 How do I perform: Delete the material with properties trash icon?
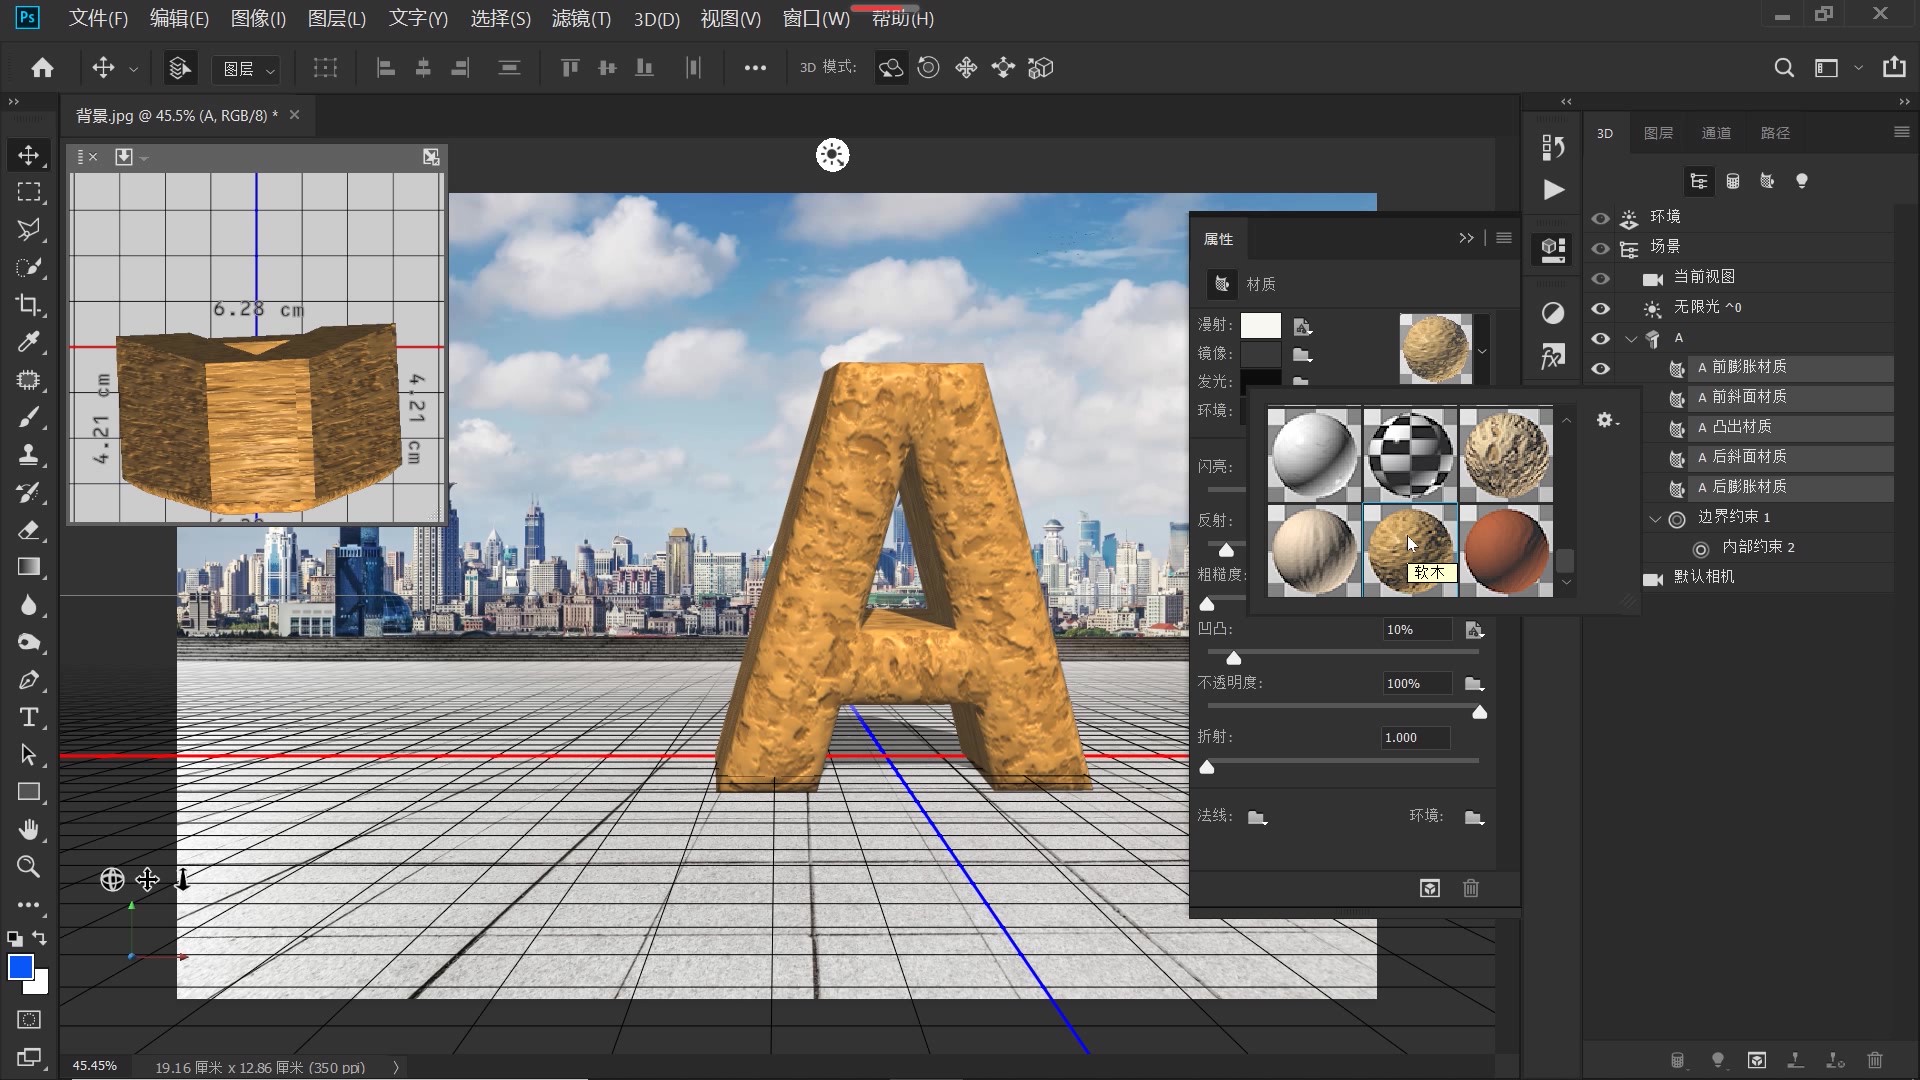point(1471,888)
